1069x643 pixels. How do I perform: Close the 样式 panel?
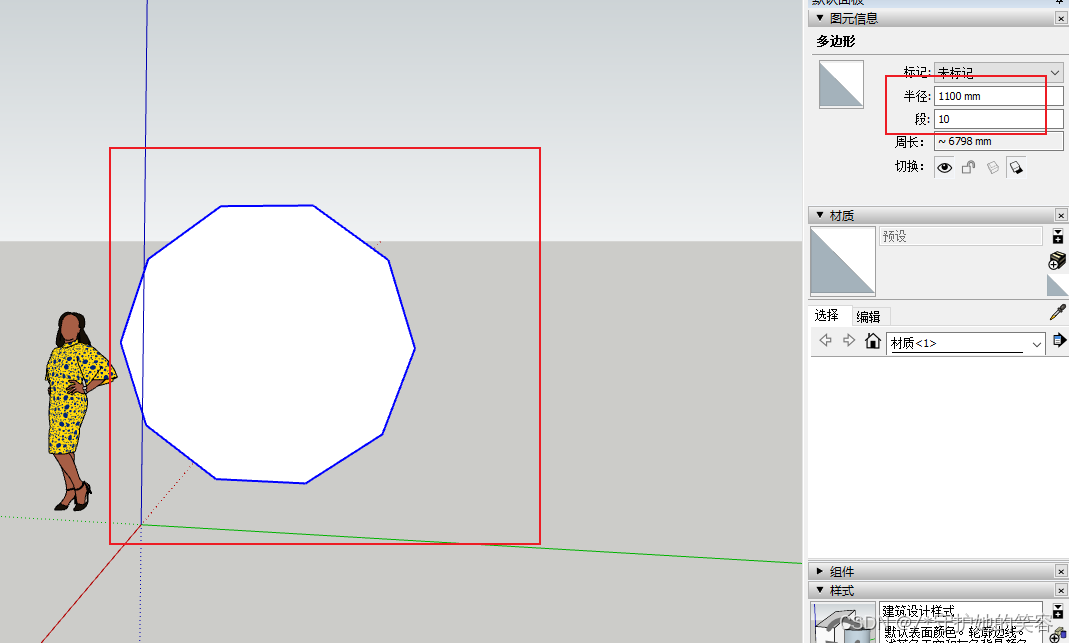(1061, 590)
